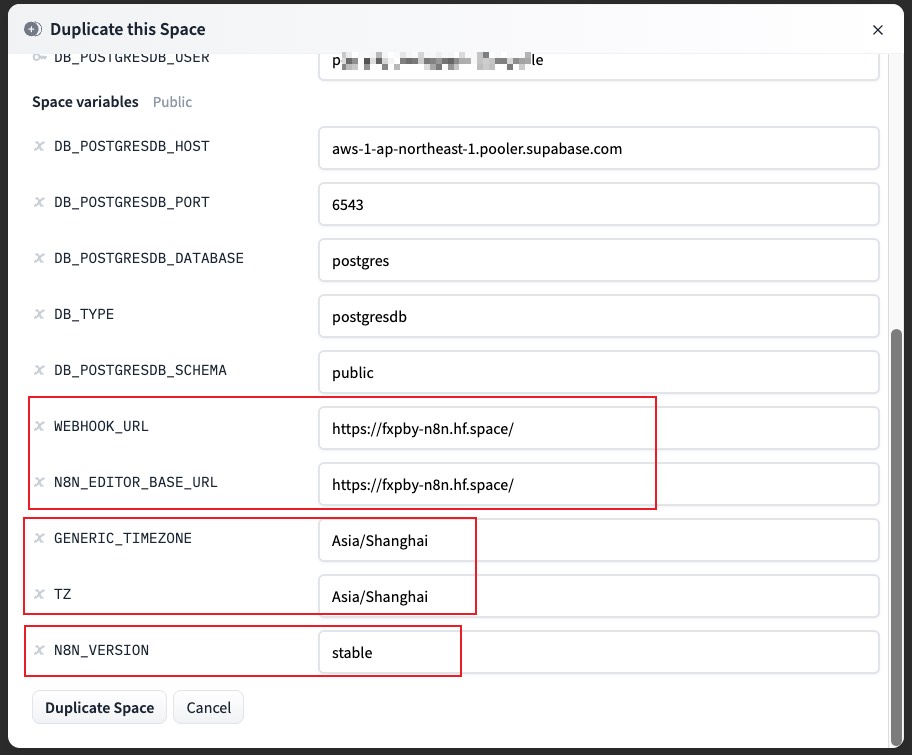
Task: Cancel the duplicate space dialog
Action: (x=208, y=707)
